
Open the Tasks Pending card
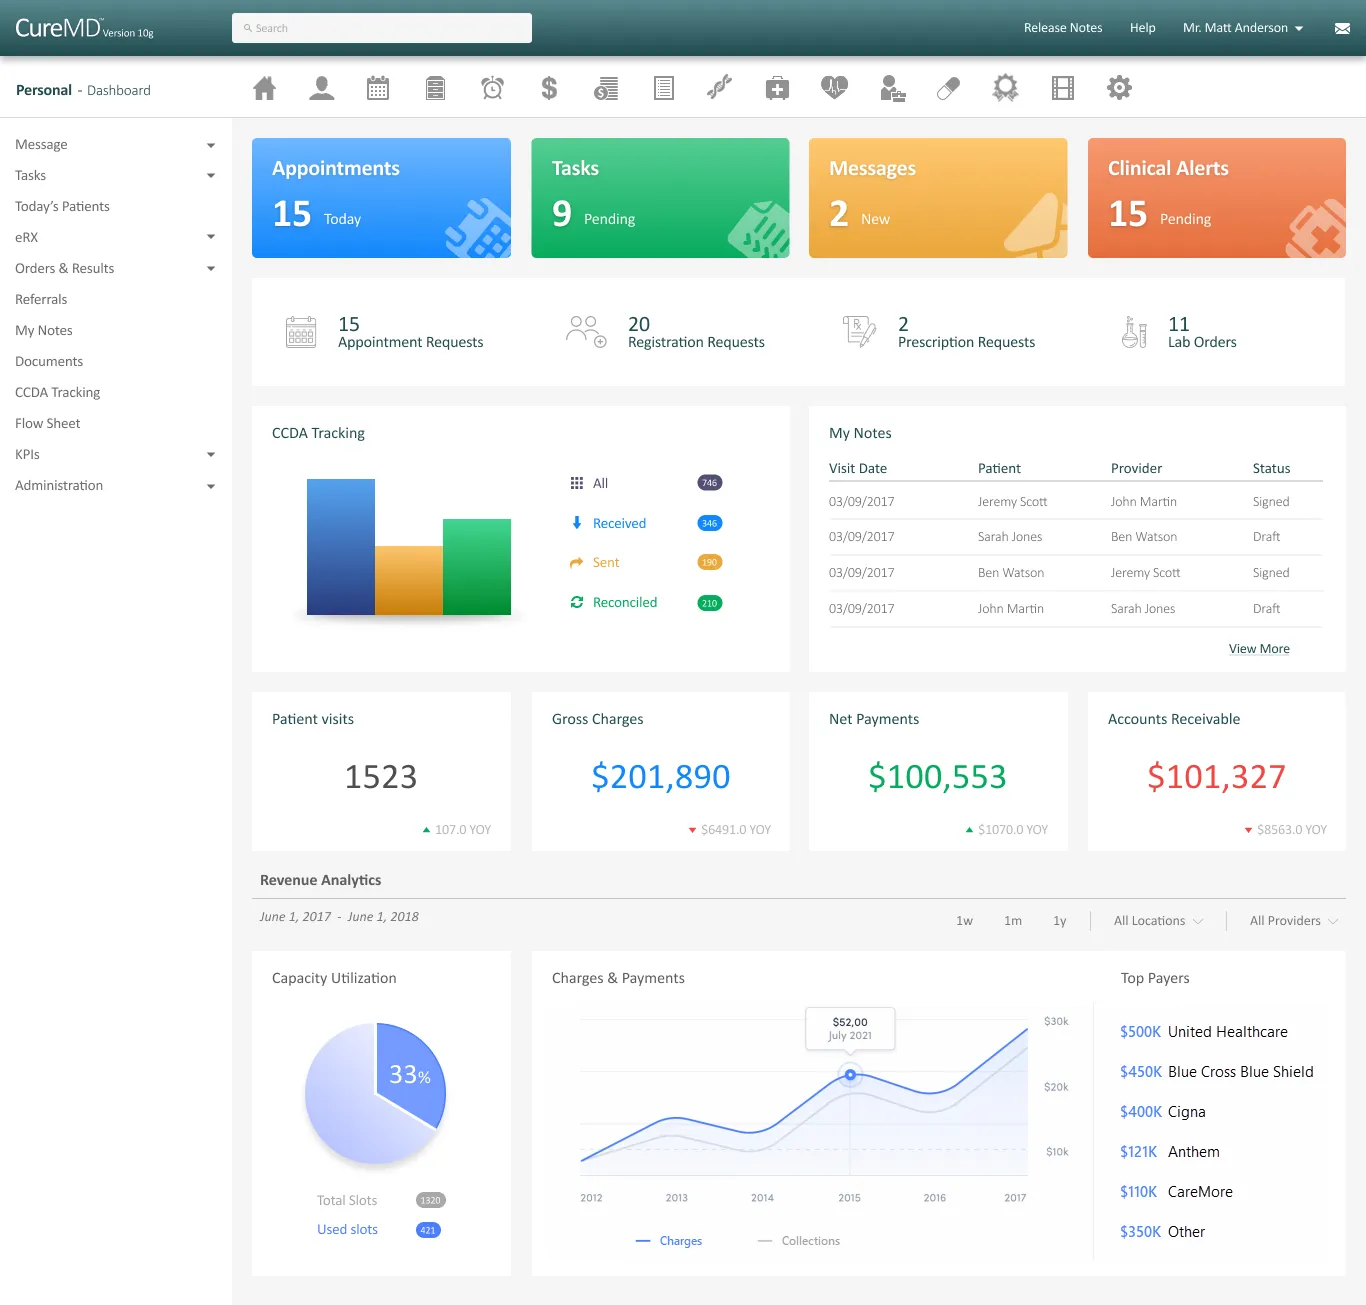(660, 198)
